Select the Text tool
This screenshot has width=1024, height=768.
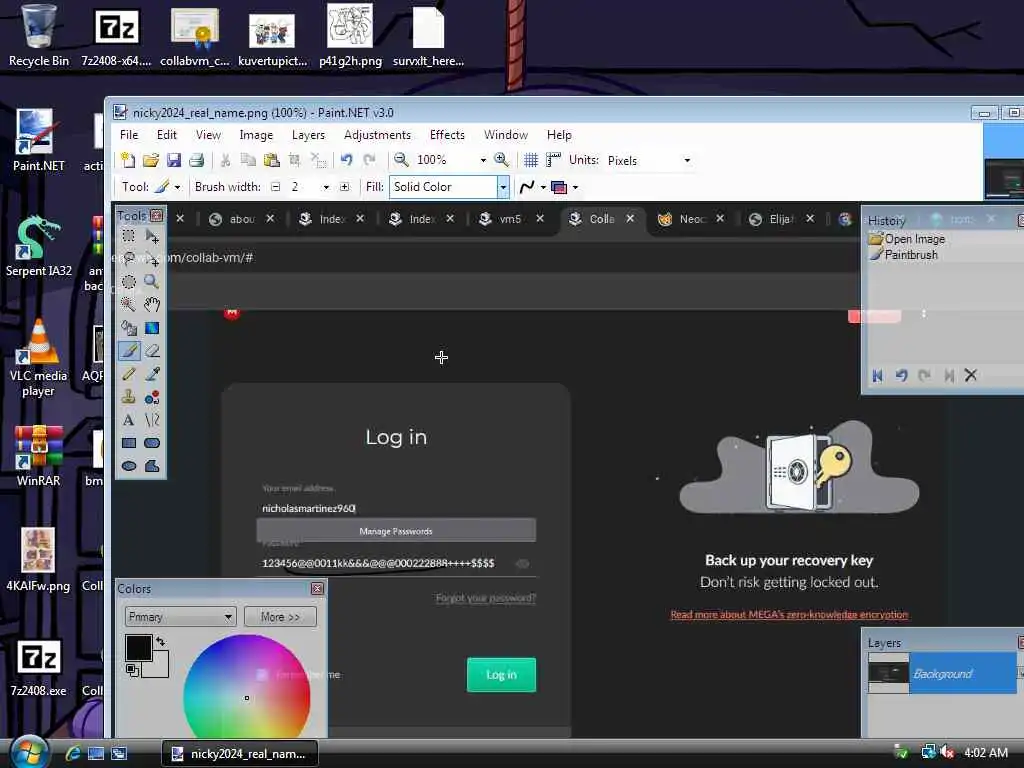tap(129, 420)
